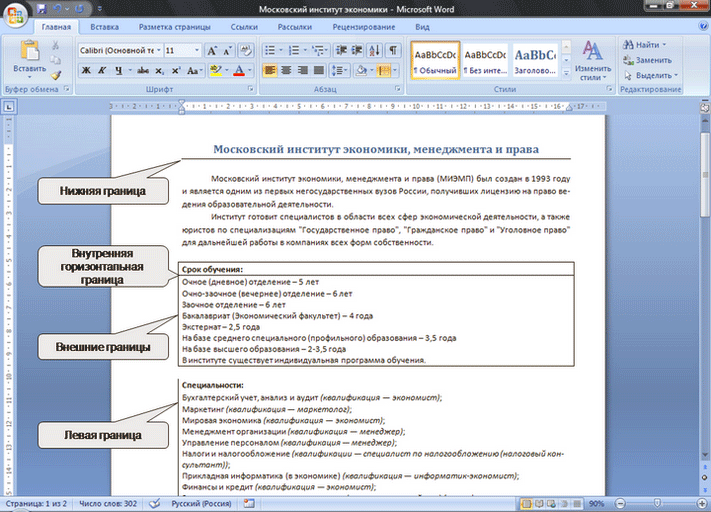Image resolution: width=711 pixels, height=512 pixels.
Task: Switch to Вставка tab
Action: (104, 27)
